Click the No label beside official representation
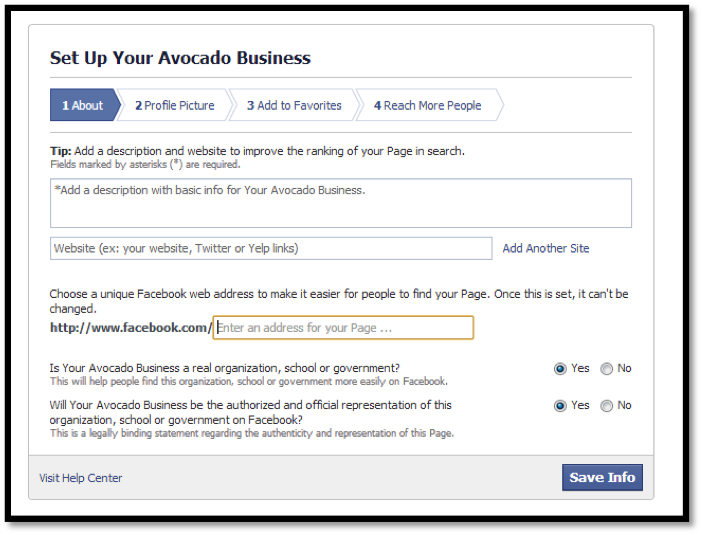 pos(624,406)
